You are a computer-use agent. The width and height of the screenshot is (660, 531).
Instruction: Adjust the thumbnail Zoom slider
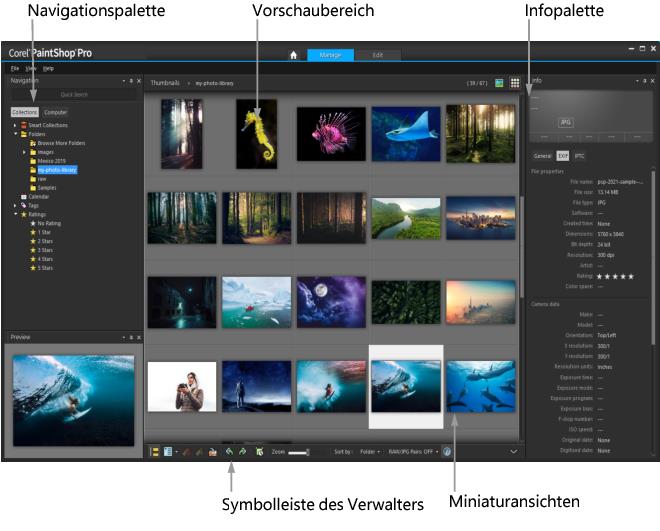click(298, 452)
